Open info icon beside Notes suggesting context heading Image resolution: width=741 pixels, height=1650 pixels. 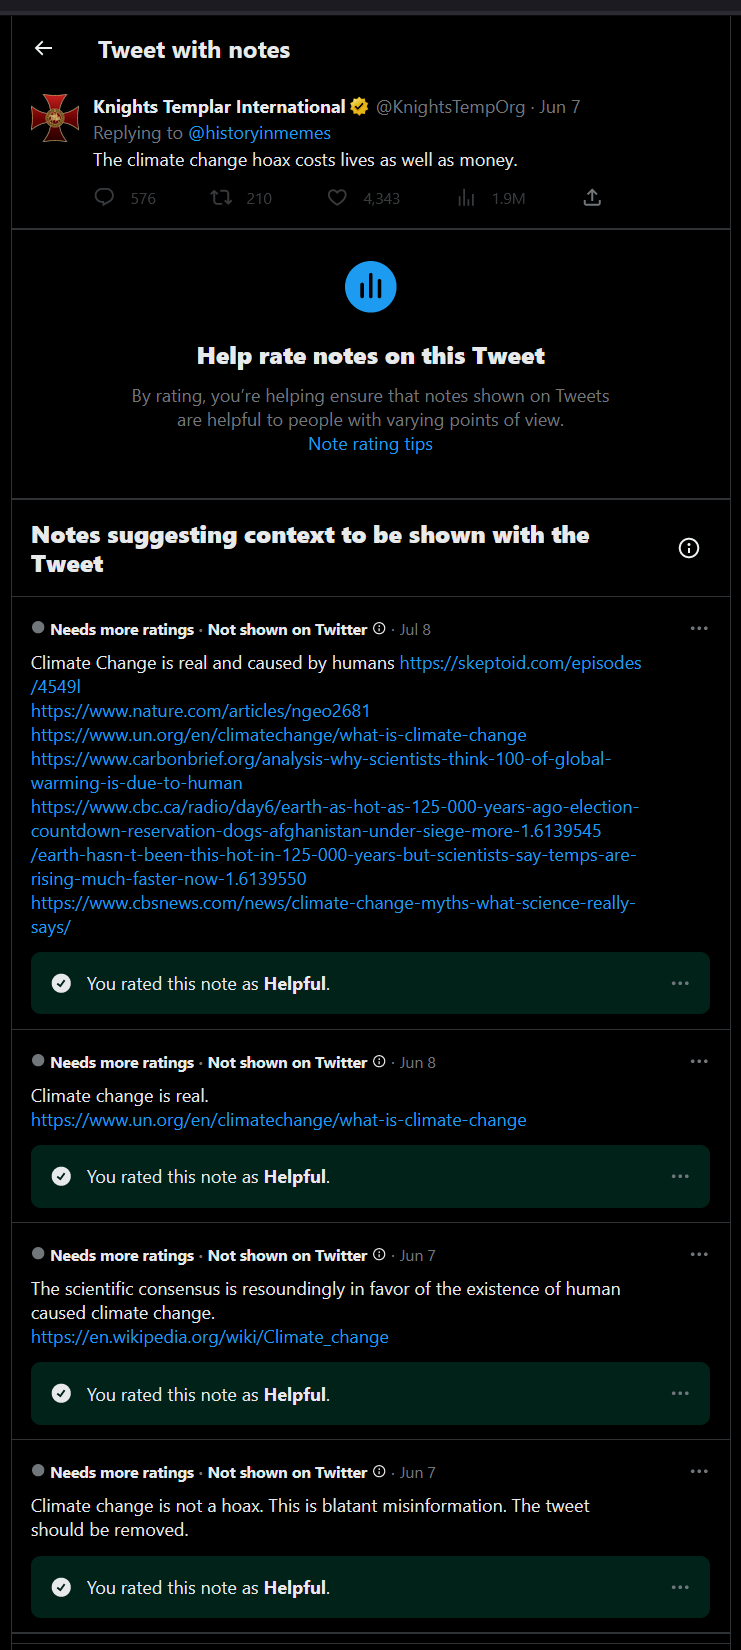click(689, 548)
